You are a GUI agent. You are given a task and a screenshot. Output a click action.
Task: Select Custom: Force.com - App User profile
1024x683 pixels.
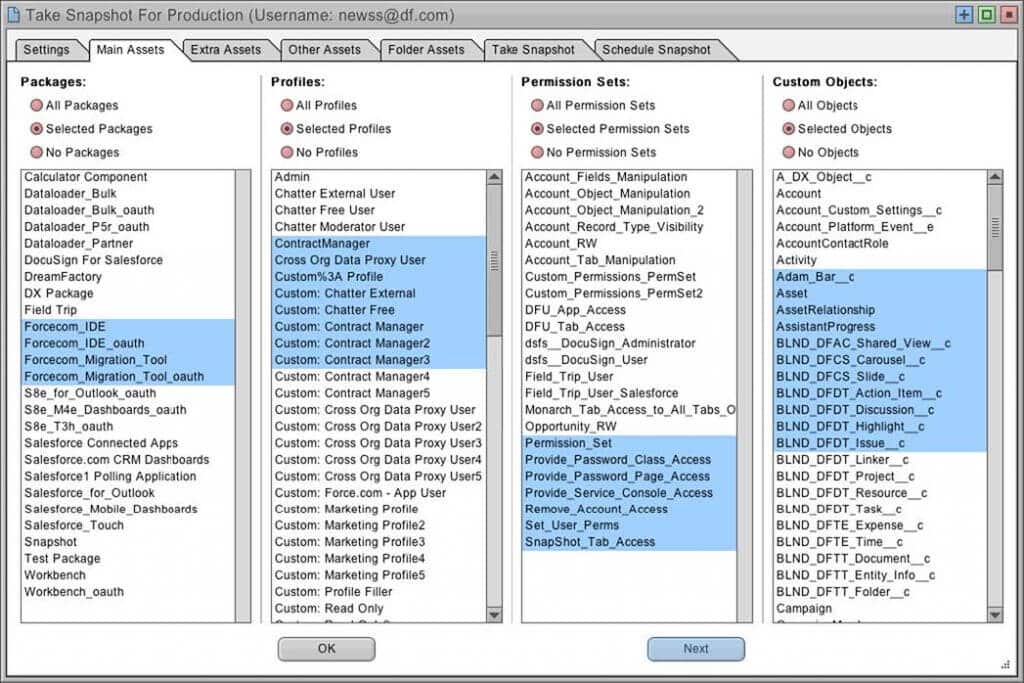click(x=379, y=492)
